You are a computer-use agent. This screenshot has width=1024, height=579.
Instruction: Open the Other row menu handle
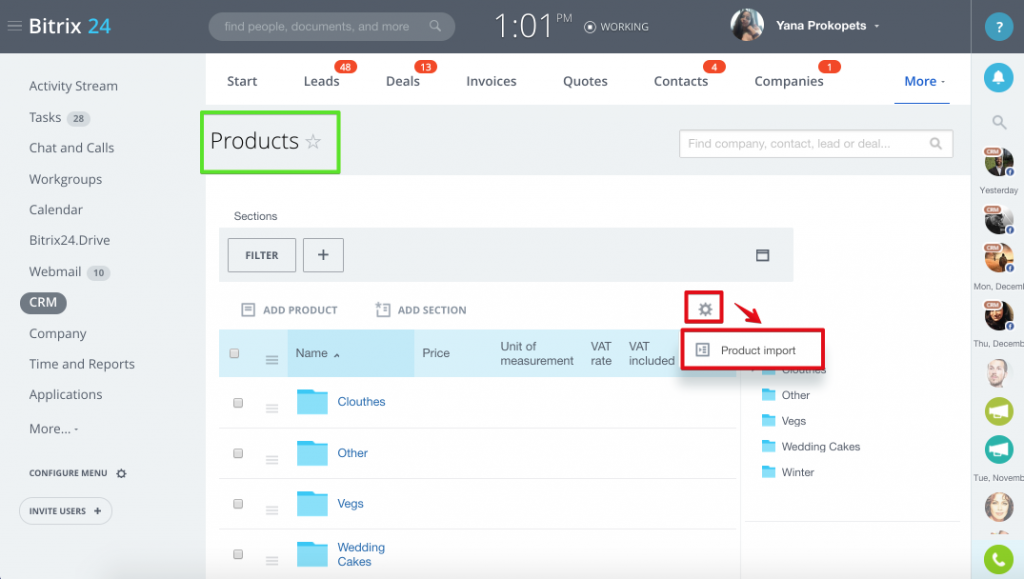[x=272, y=460]
